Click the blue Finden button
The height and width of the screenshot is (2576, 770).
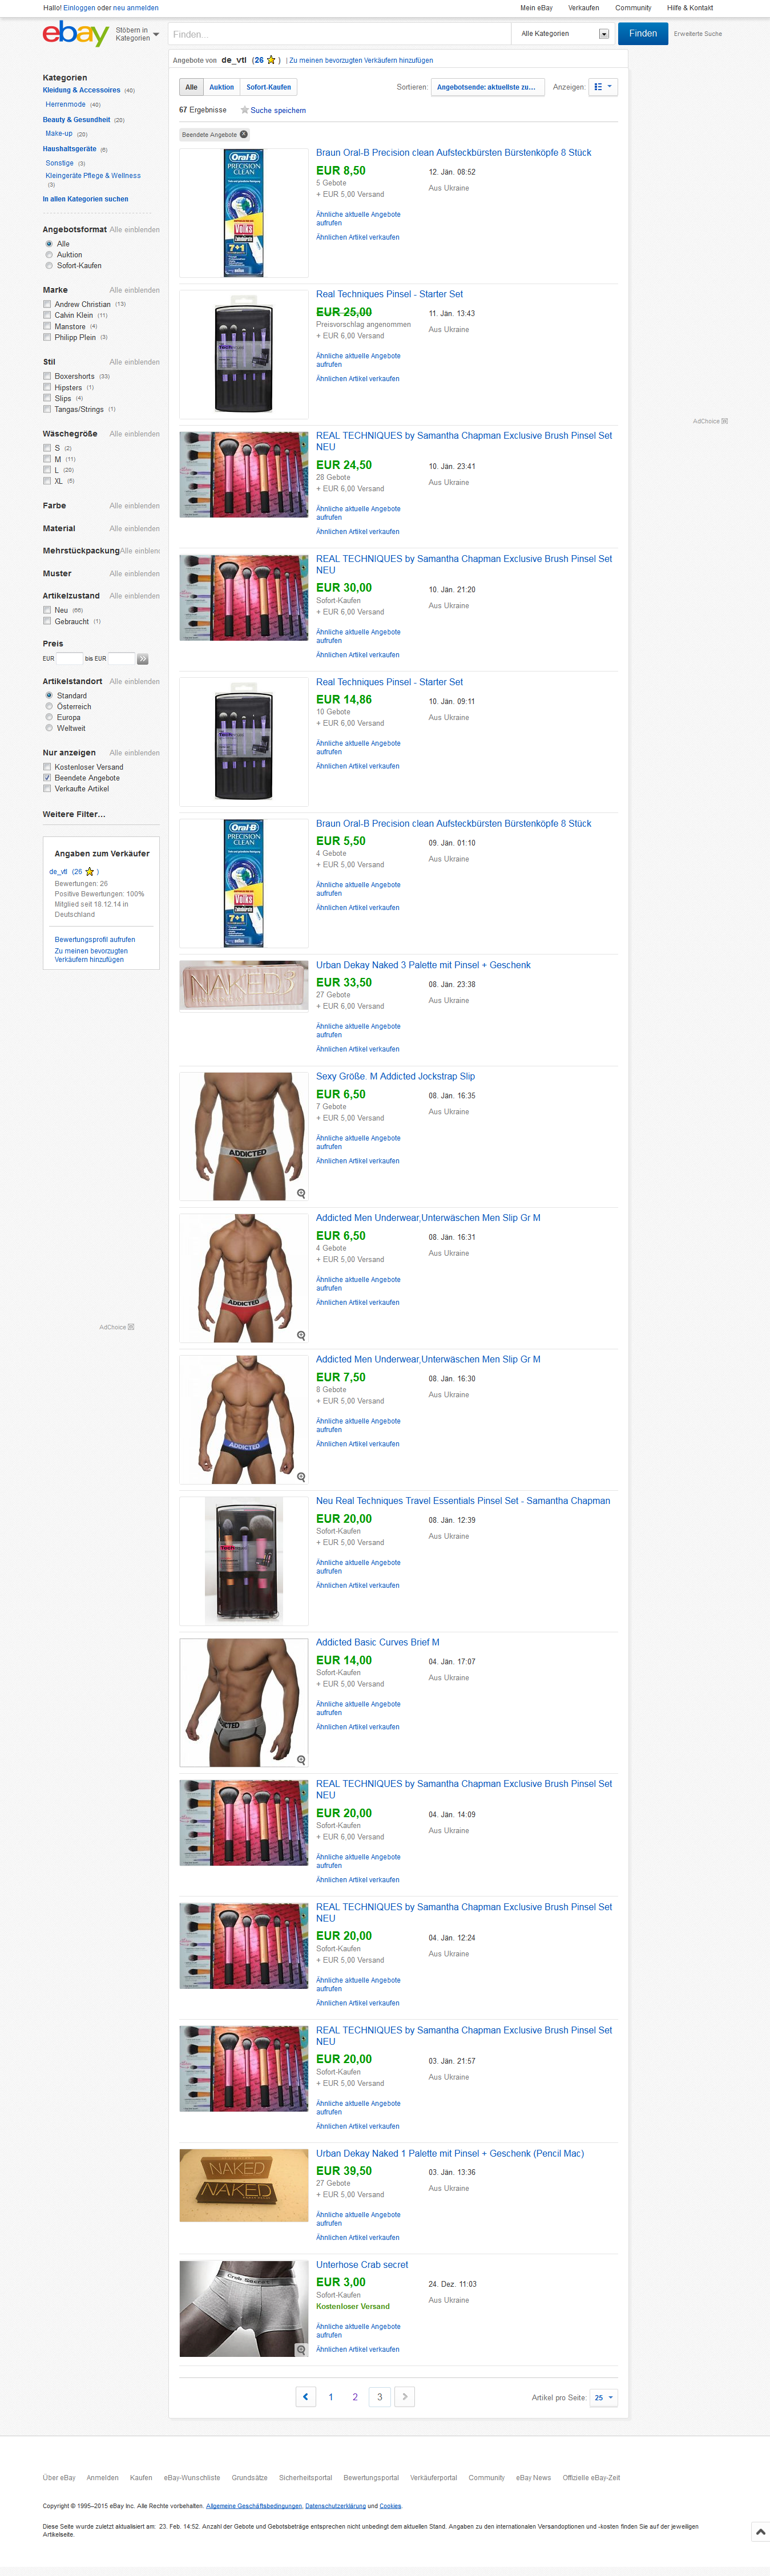(643, 34)
